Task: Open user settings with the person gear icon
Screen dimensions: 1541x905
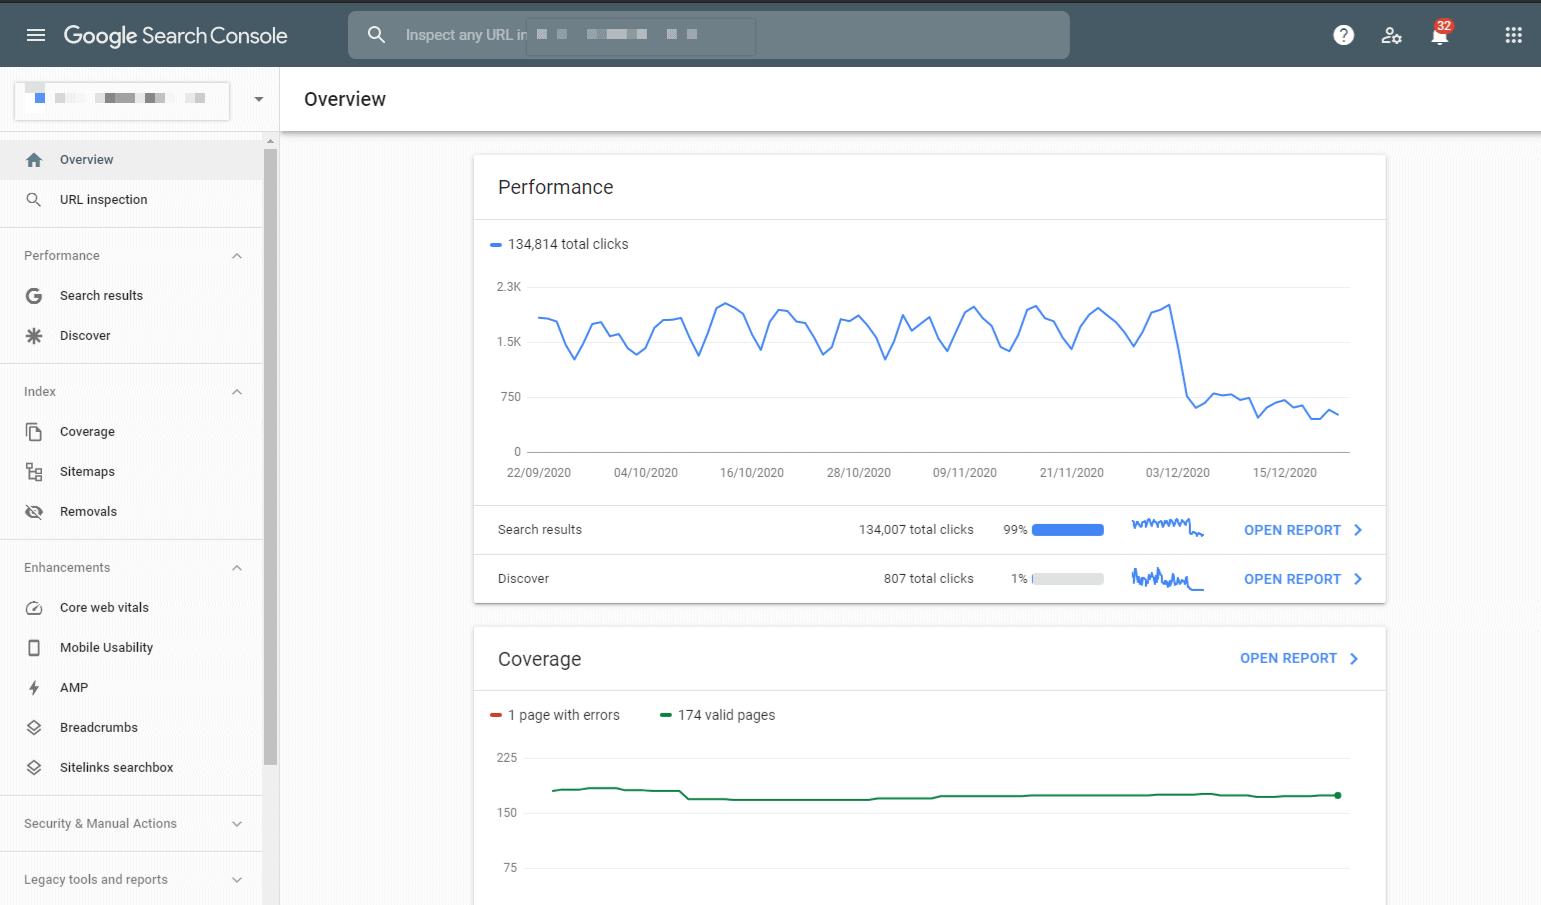Action: click(1392, 35)
